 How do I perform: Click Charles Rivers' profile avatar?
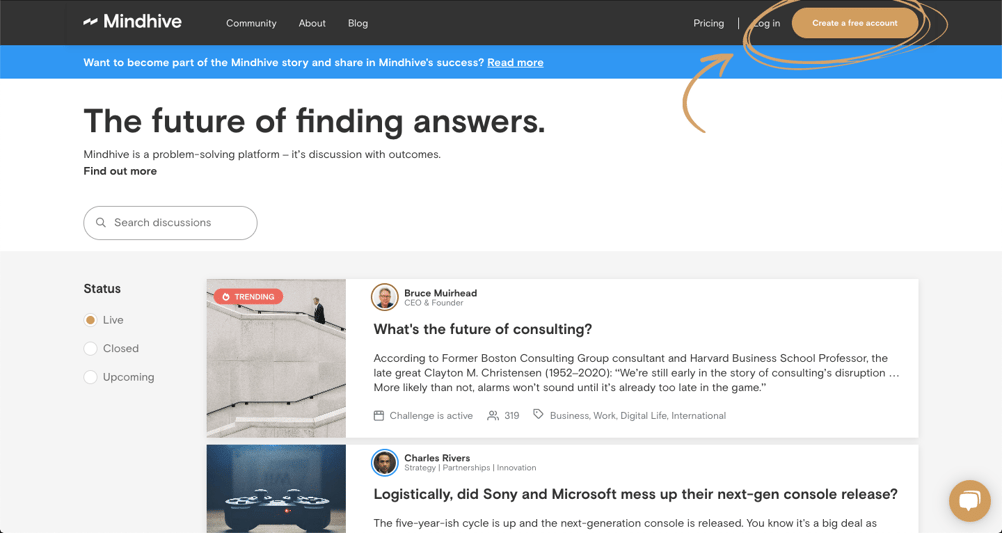(385, 462)
